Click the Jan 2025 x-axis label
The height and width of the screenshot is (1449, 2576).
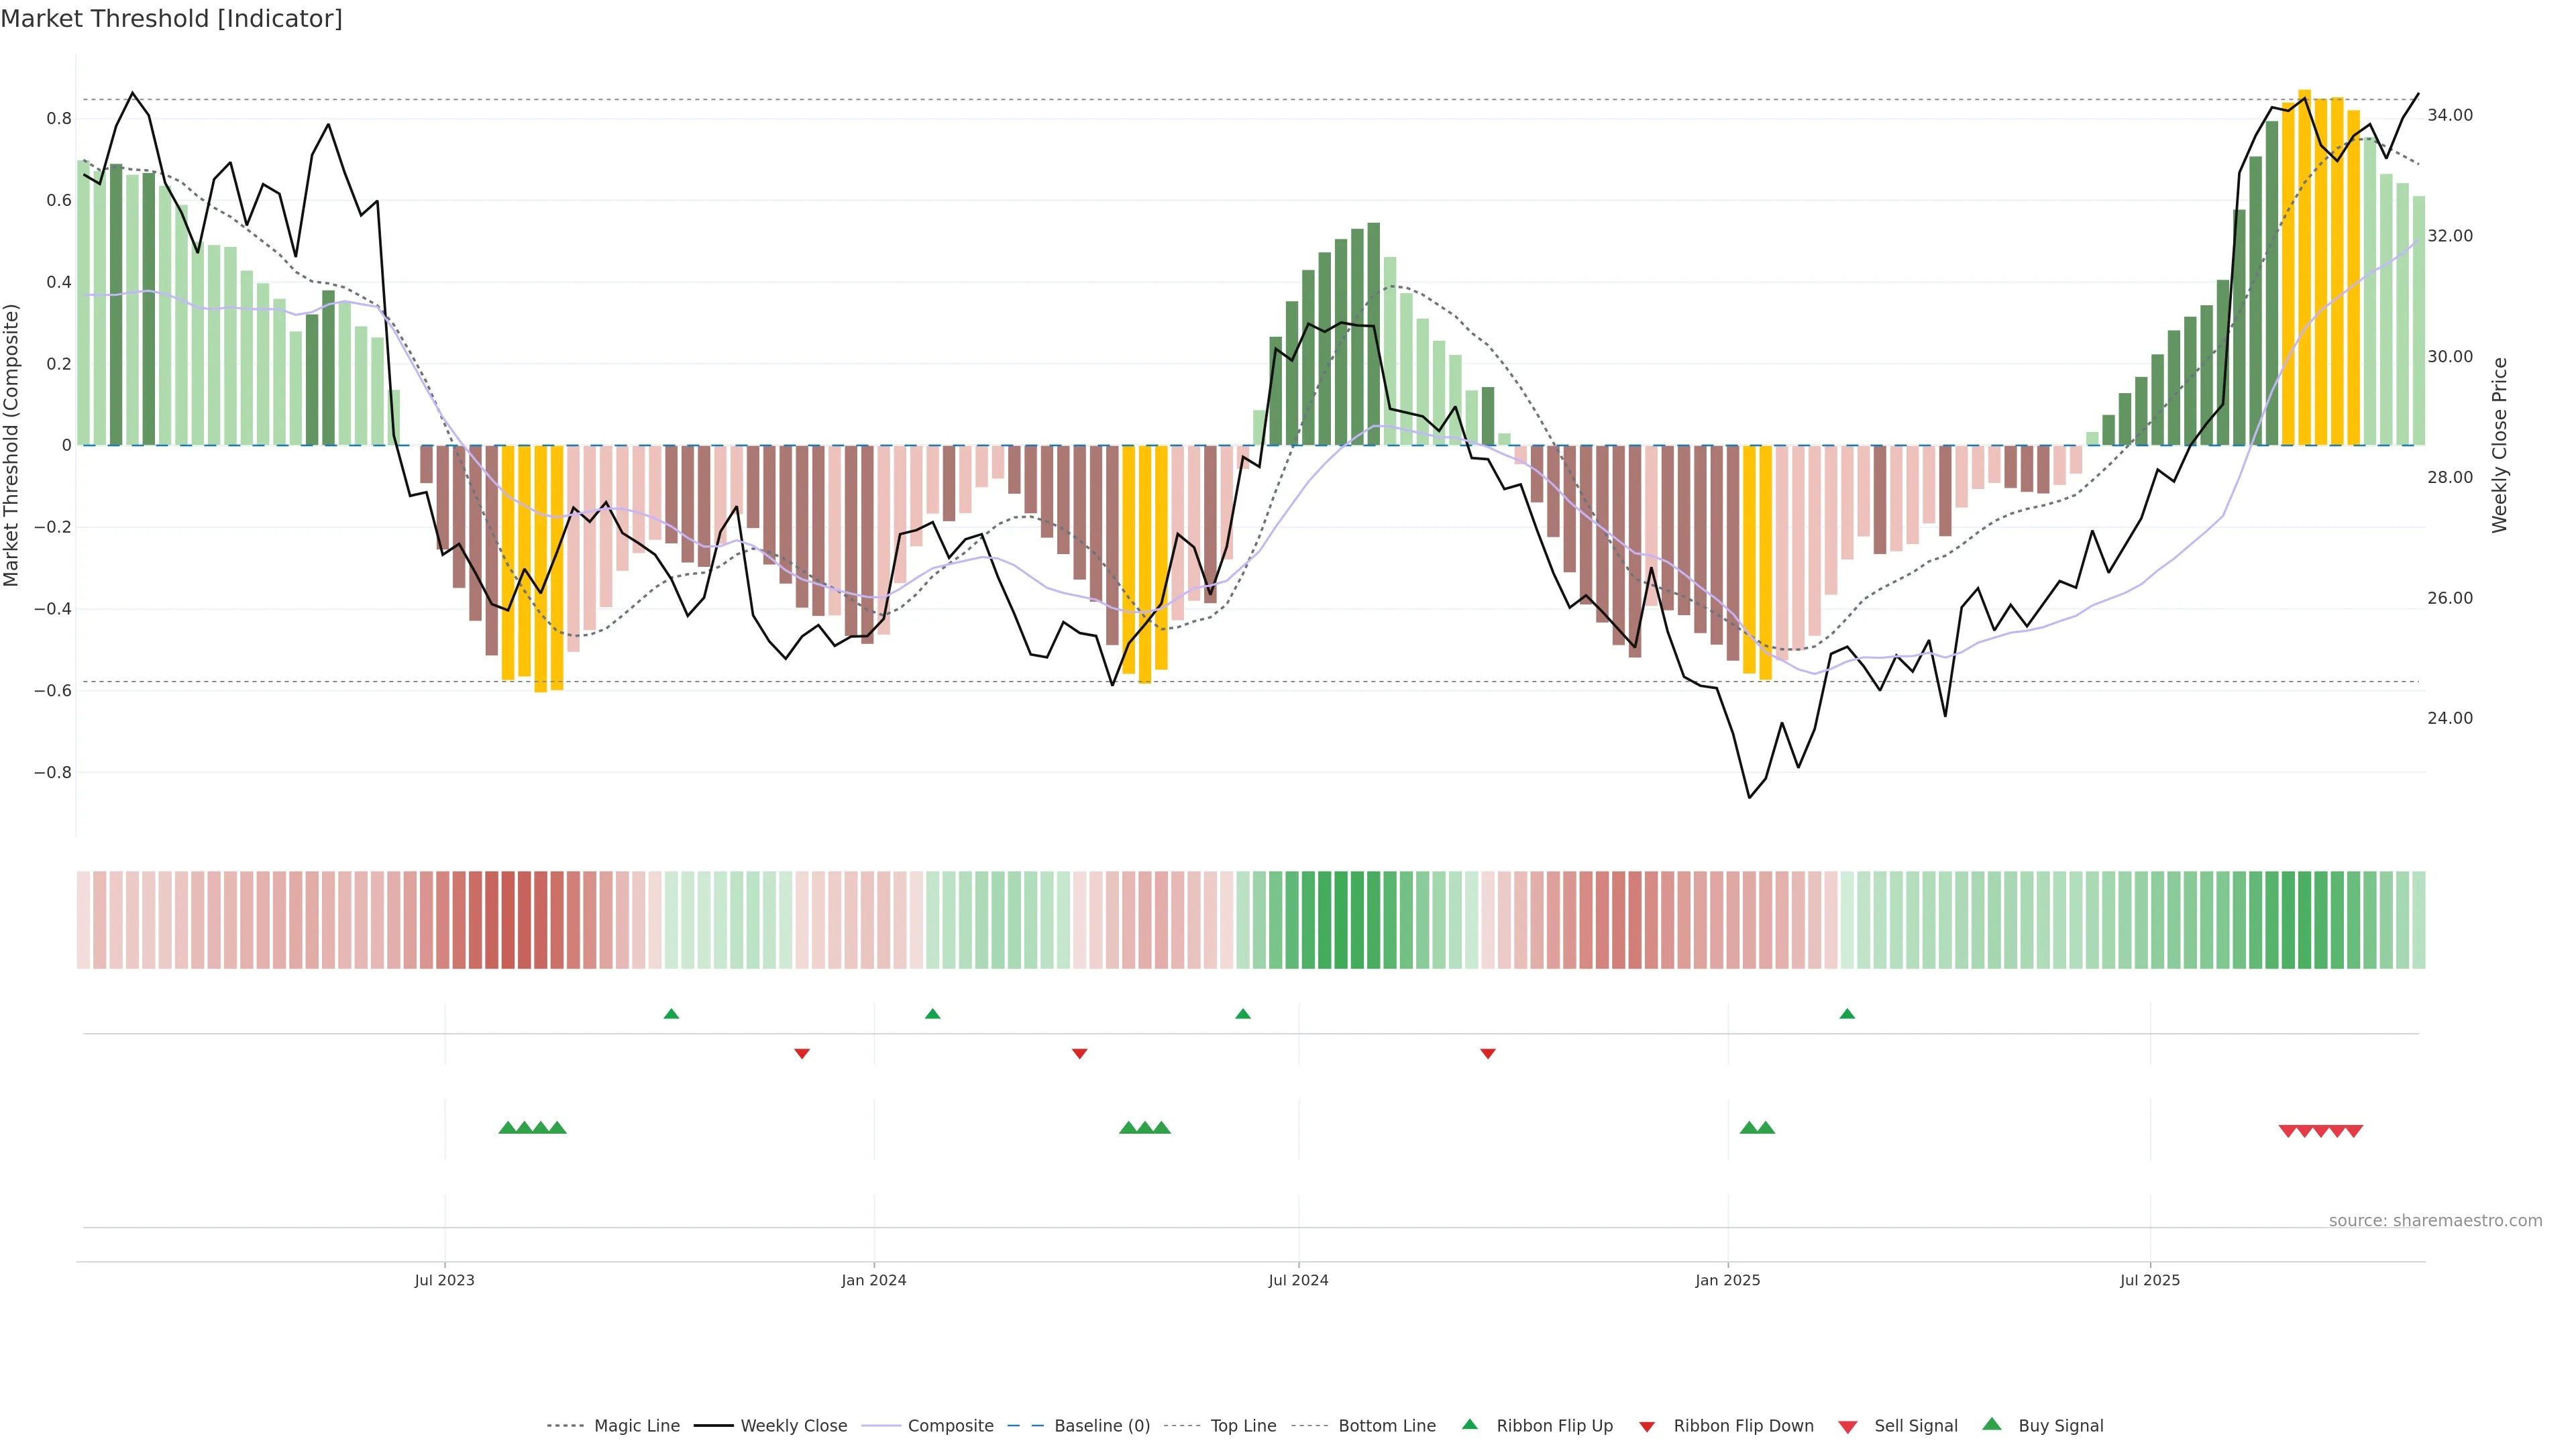(1727, 1280)
